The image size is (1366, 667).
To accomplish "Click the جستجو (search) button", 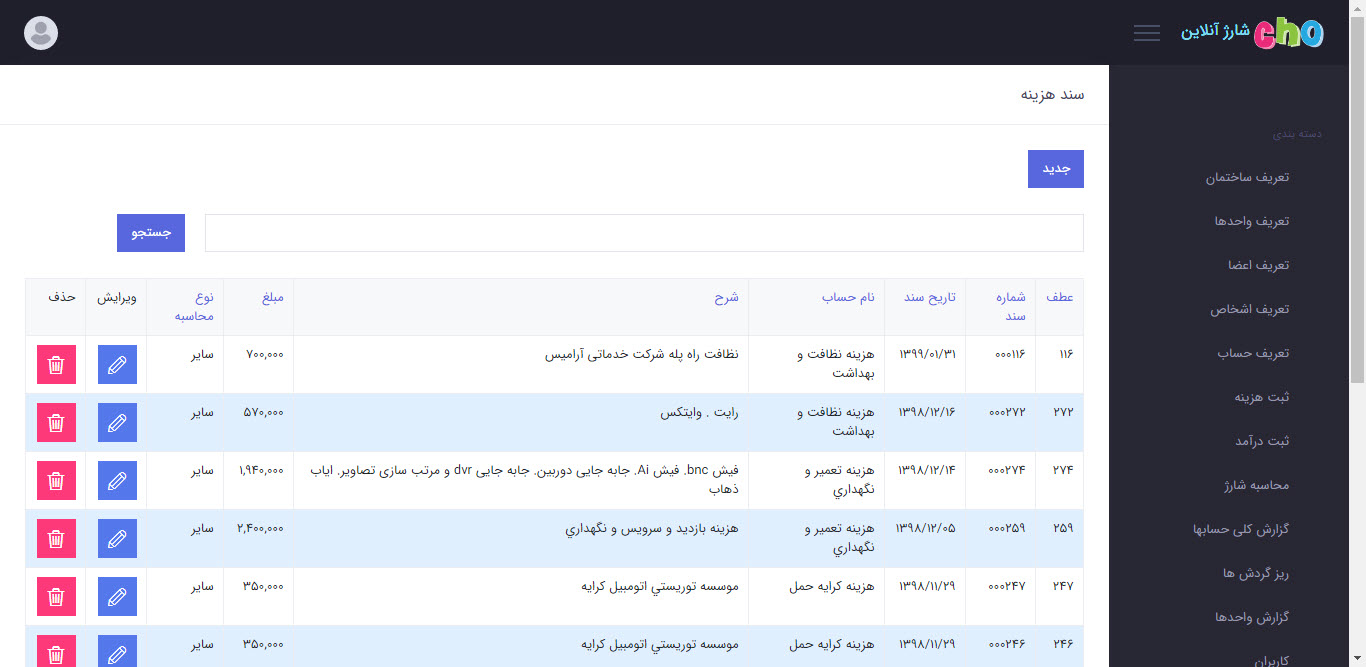I will coord(151,232).
